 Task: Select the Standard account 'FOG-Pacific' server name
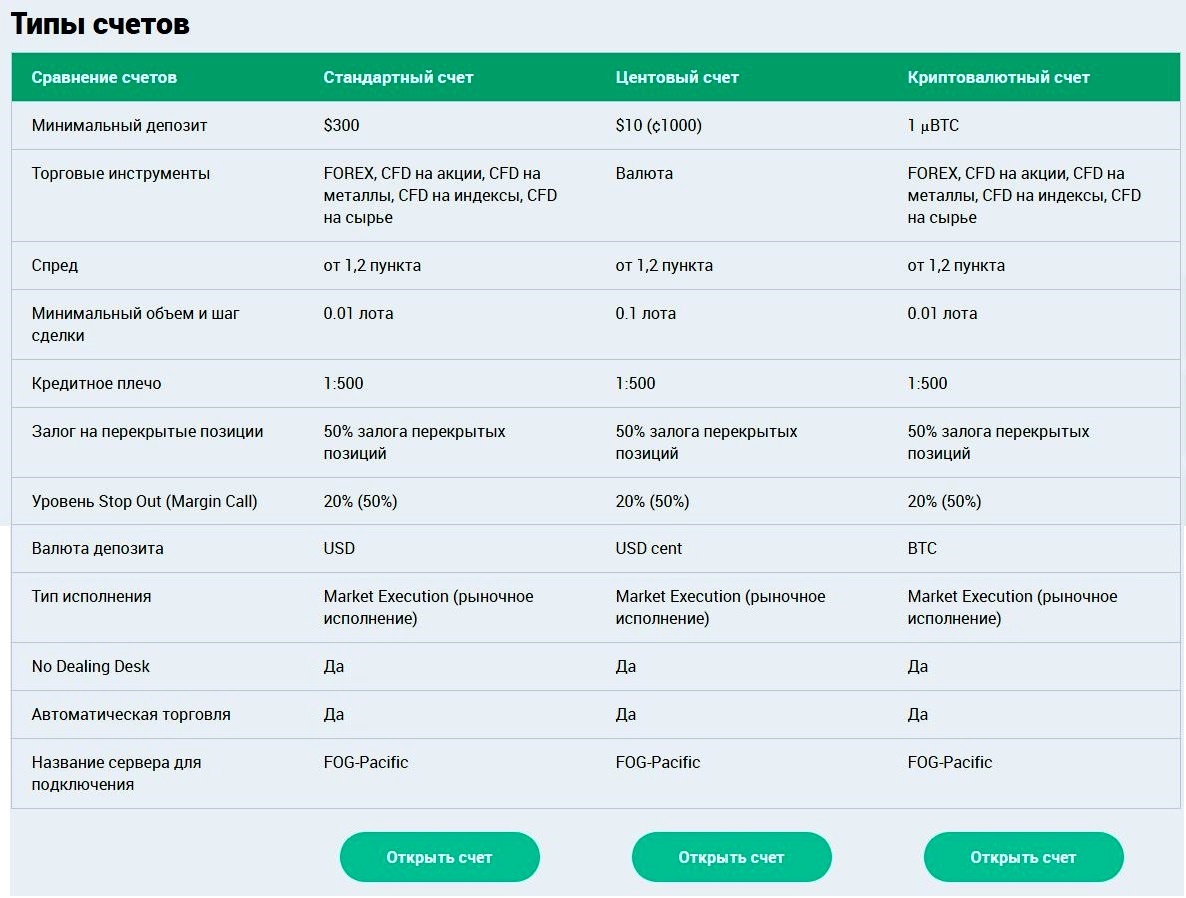(x=366, y=763)
